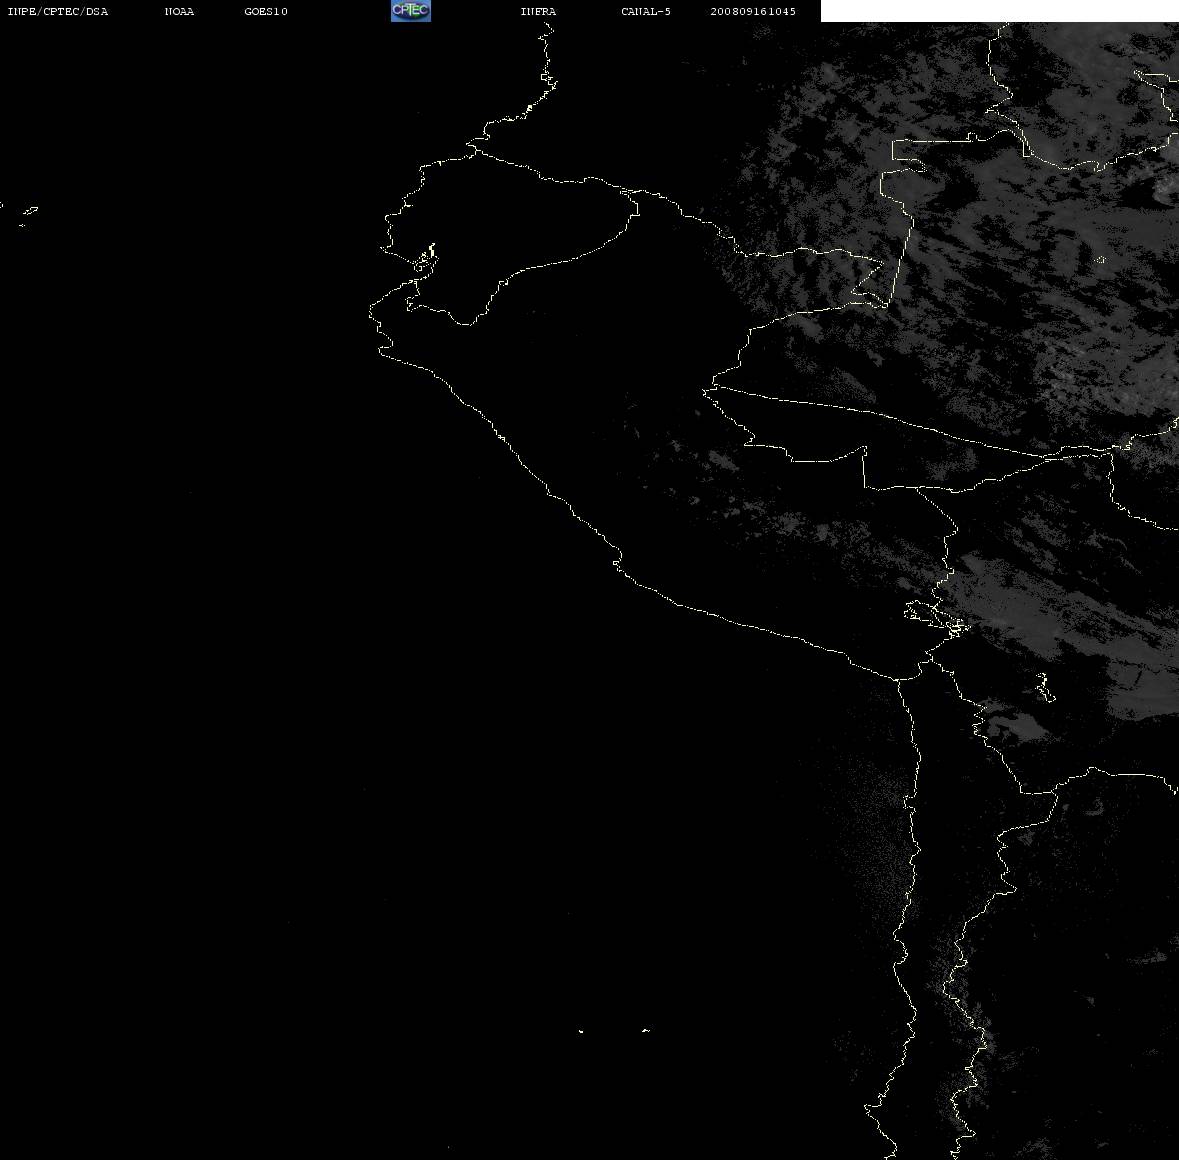Click the INFRA channel type label
This screenshot has height=1160, width=1179.
[x=538, y=11]
